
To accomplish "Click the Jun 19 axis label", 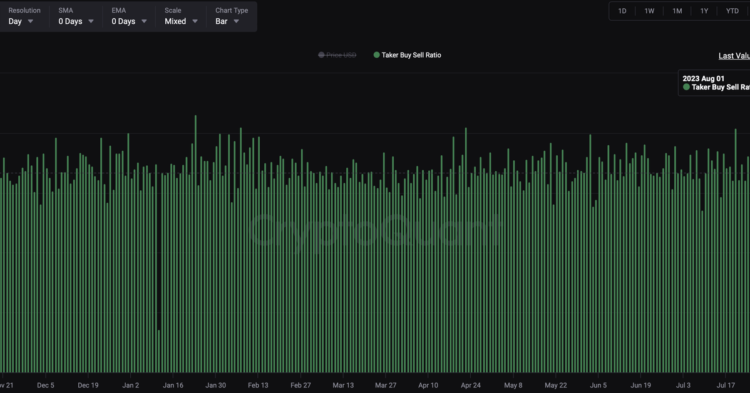I will tap(640, 385).
